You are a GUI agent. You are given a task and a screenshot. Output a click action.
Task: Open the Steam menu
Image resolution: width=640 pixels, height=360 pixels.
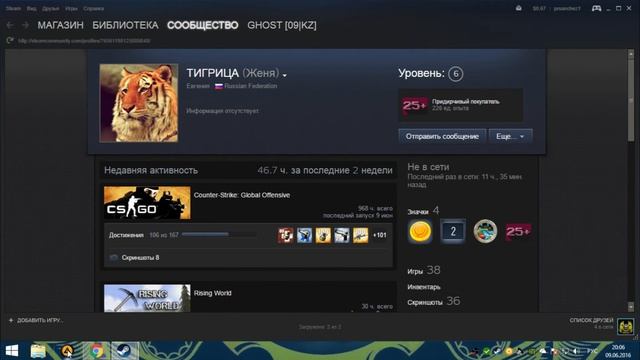coord(13,8)
